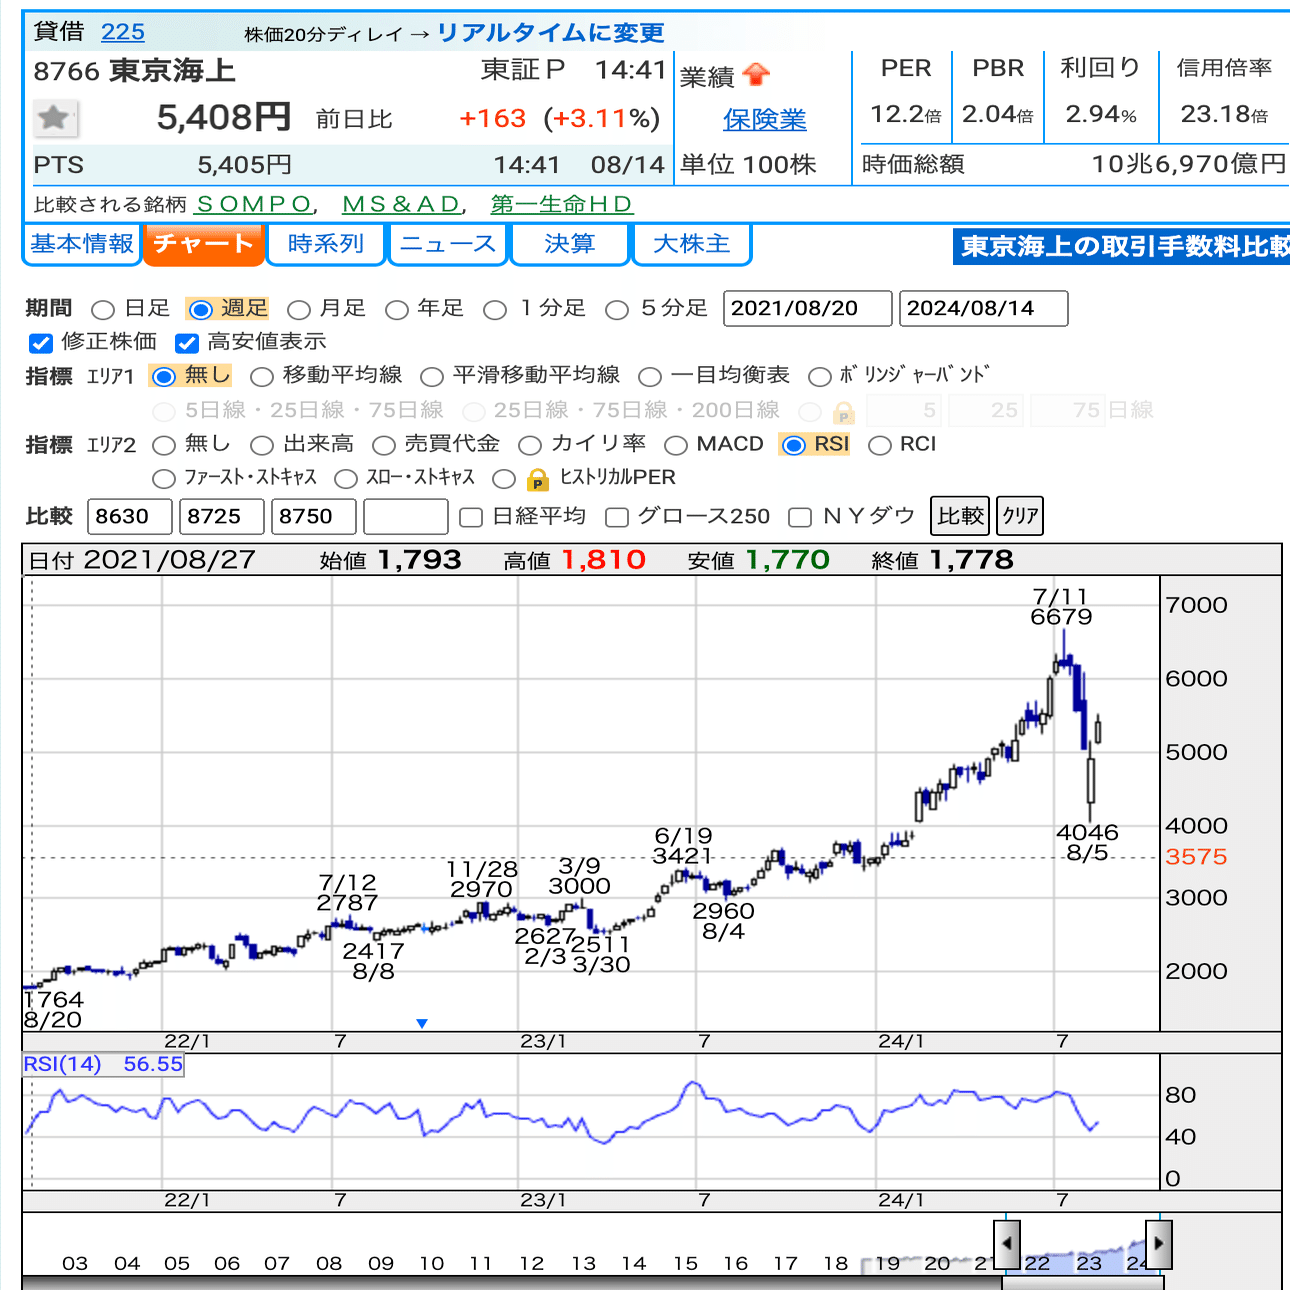Click the RSI(14) 56.55 label
Screen dimensions: 1290x1290
coord(103,1065)
